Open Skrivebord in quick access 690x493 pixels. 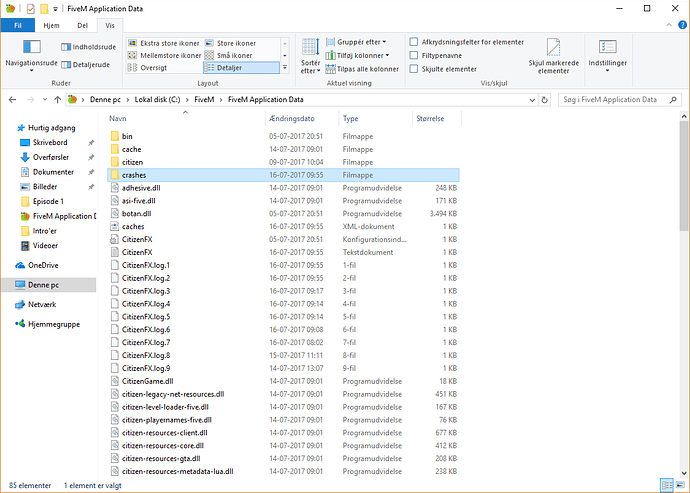[50, 143]
